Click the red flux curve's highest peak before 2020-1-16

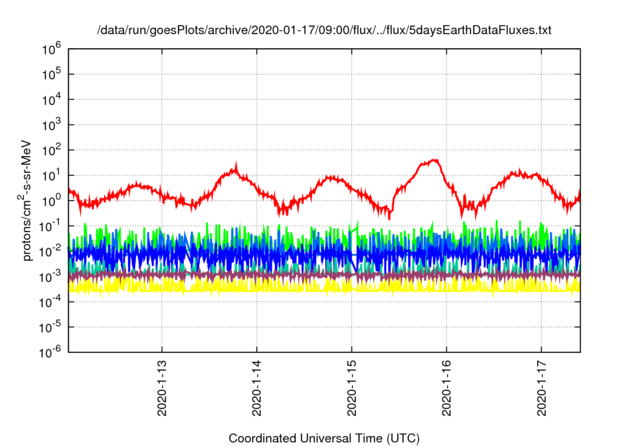click(x=433, y=160)
